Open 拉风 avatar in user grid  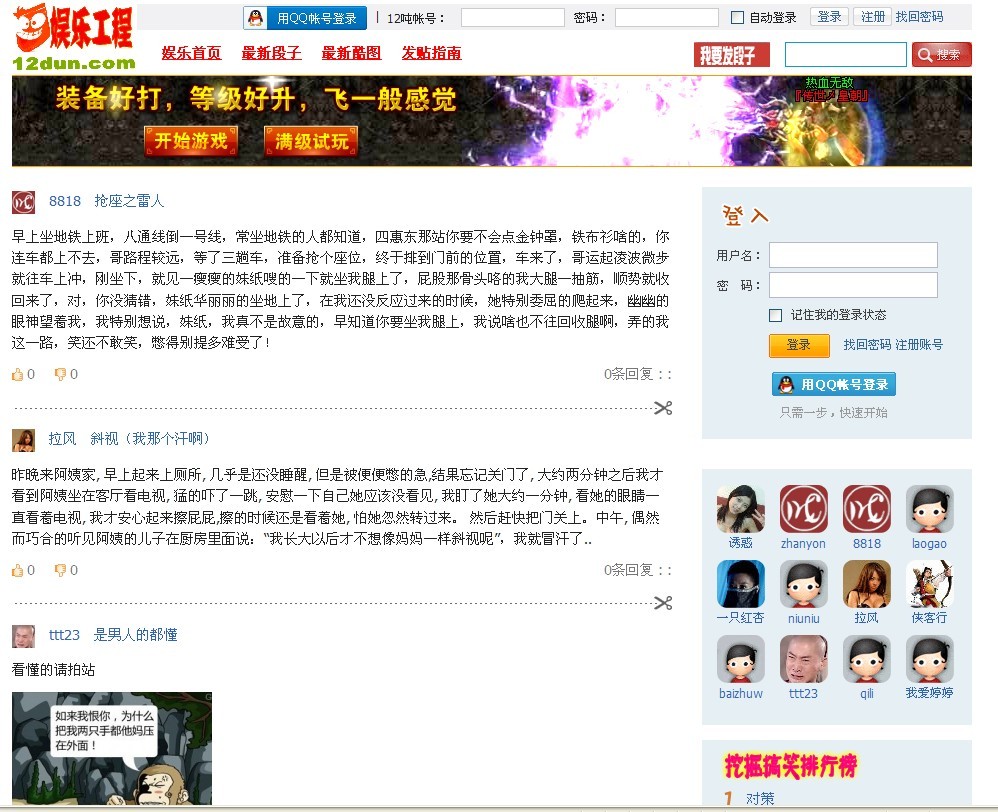point(867,584)
